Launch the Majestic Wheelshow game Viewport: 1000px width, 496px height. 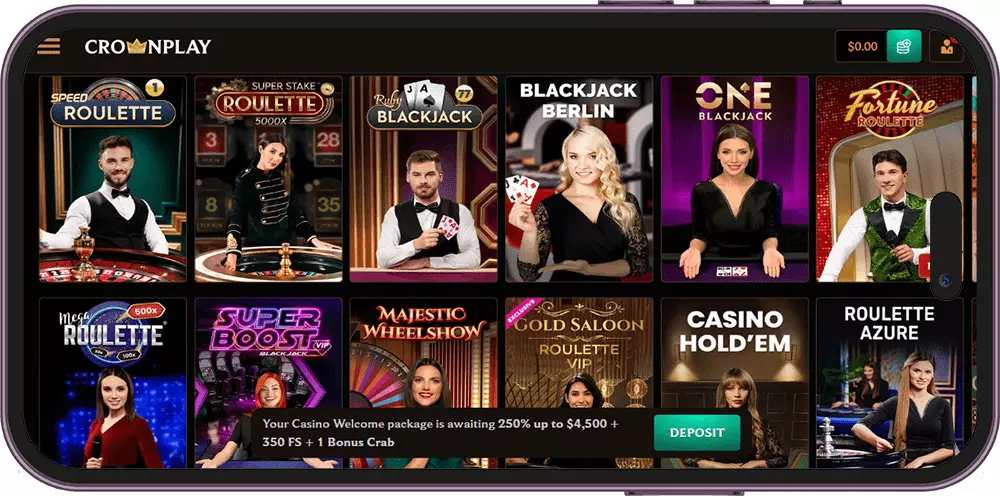[423, 383]
